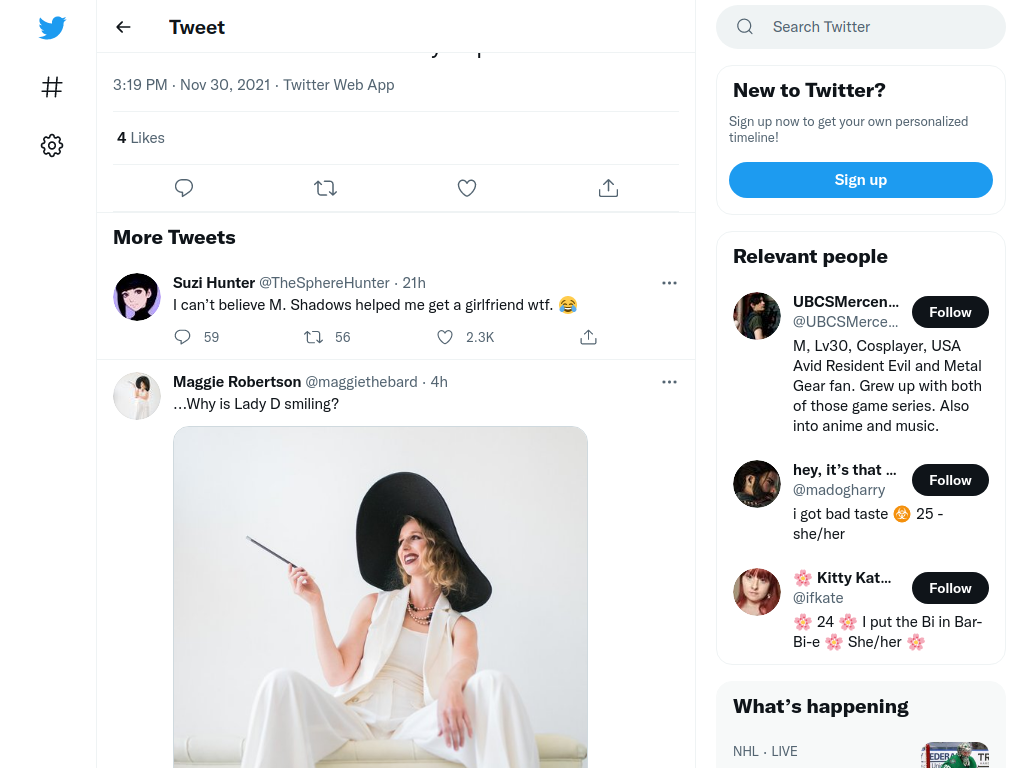
Task: Like the main tweet with heart icon
Action: pos(466,188)
